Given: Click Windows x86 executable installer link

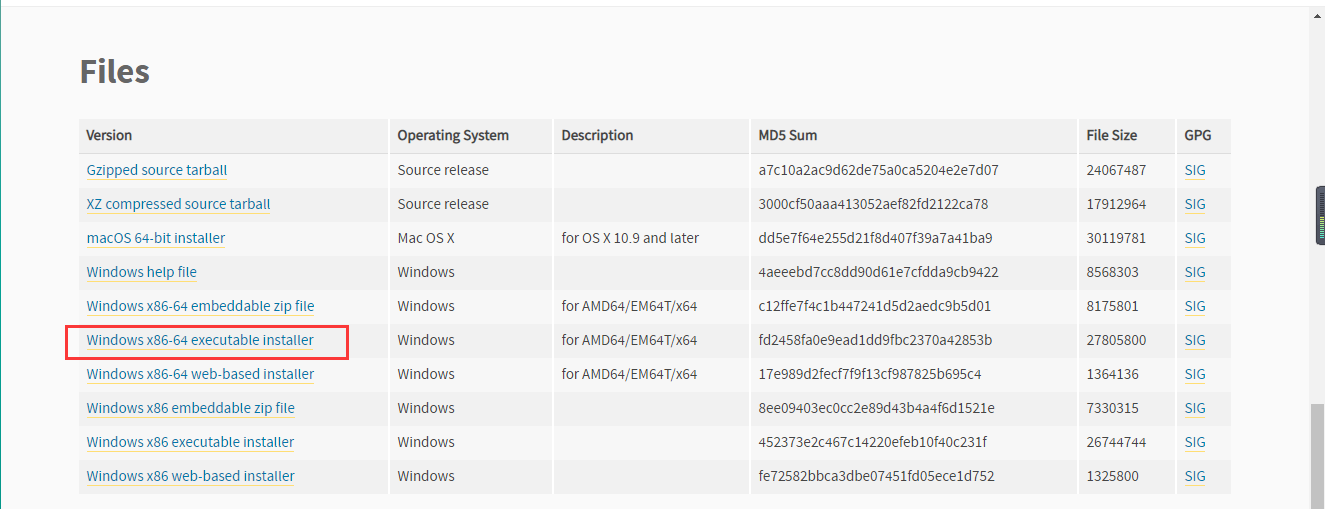Looking at the screenshot, I should [190, 442].
